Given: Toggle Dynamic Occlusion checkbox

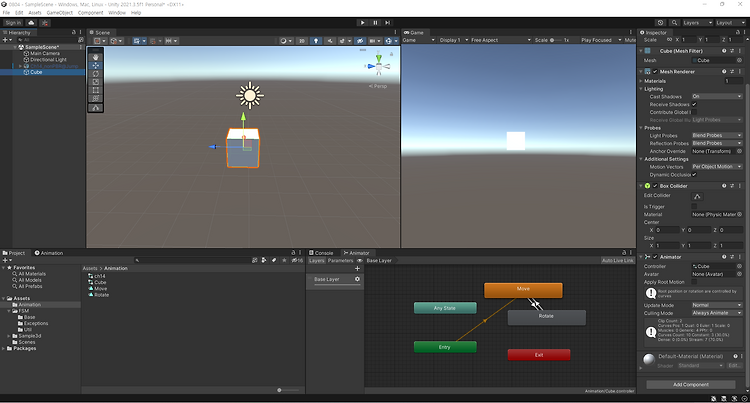Looking at the screenshot, I should coord(694,174).
